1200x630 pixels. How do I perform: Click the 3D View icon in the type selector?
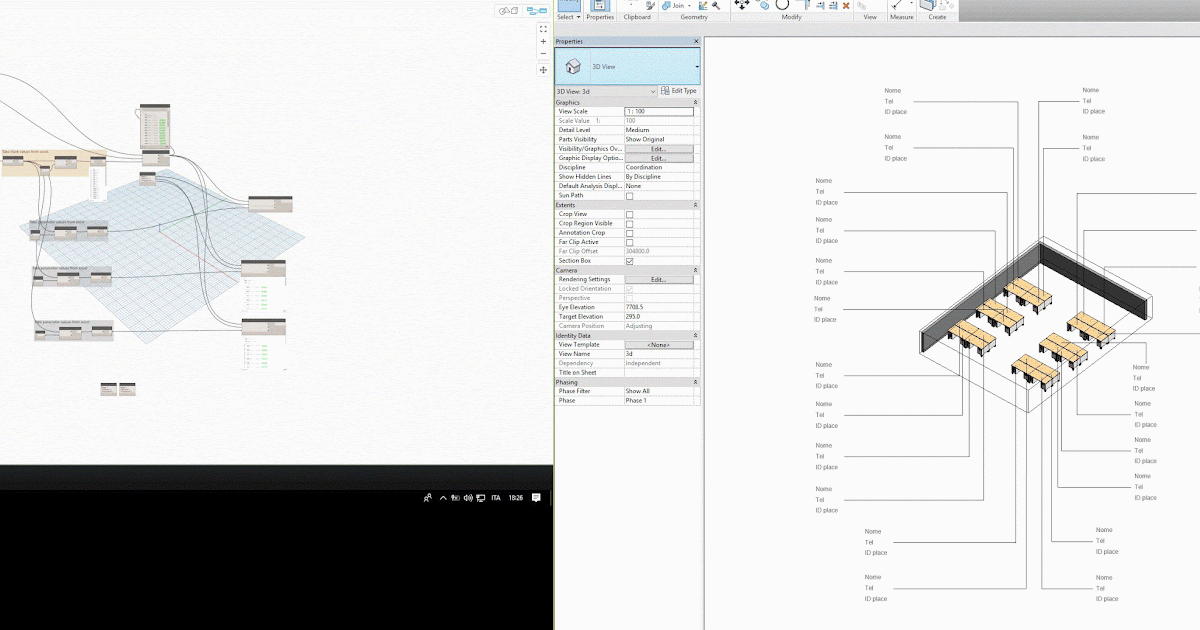[x=572, y=66]
